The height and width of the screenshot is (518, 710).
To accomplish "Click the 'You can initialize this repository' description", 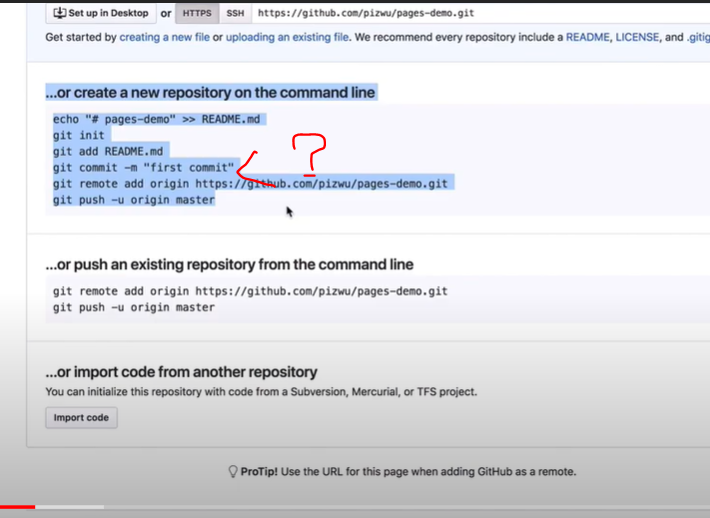I will point(261,392).
